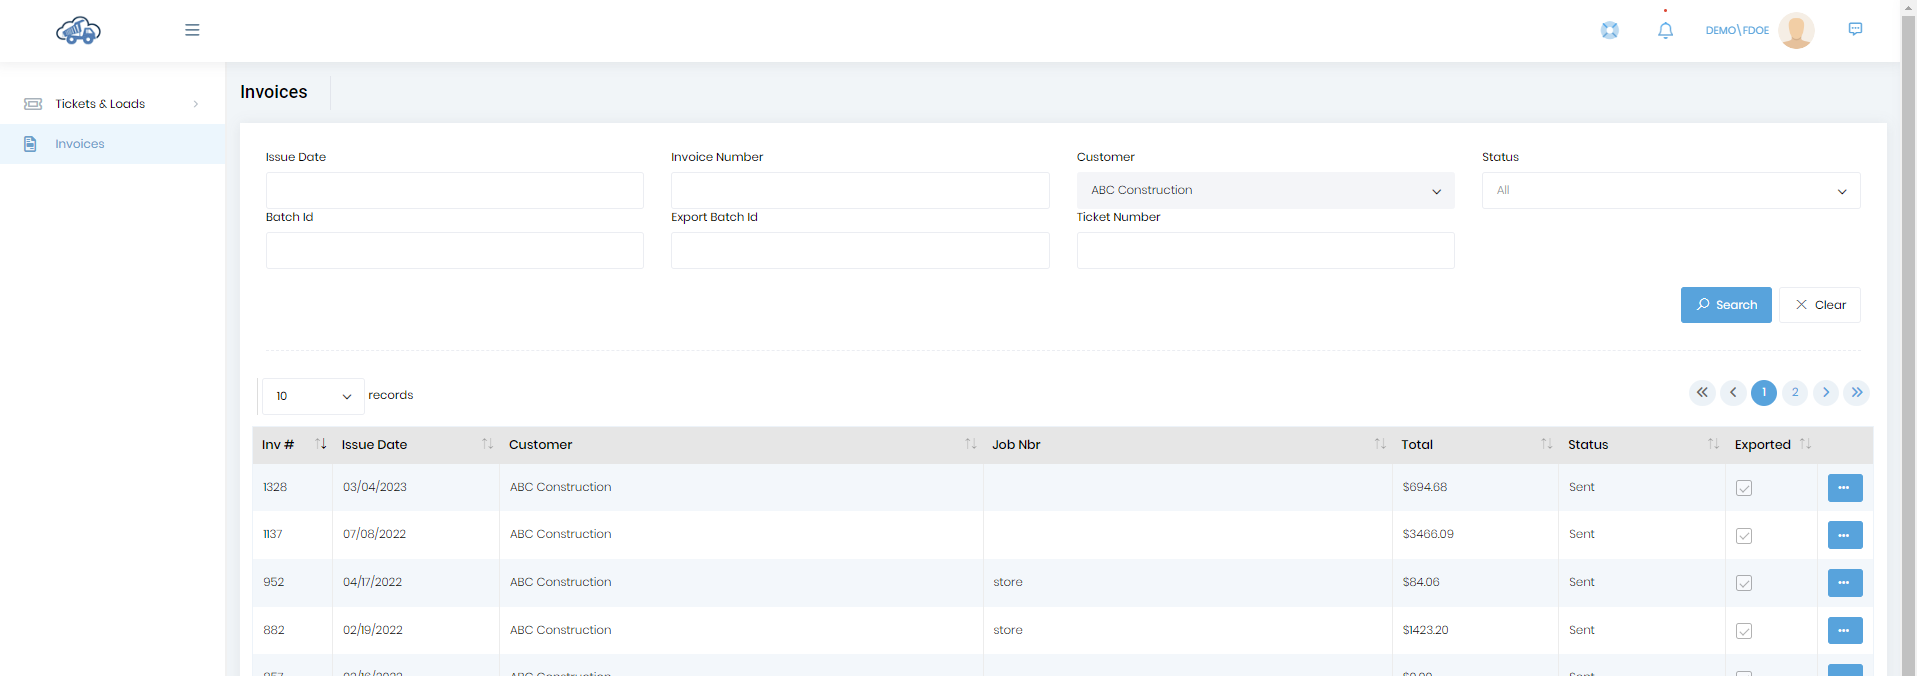Open the notifications bell
Screen dimensions: 1917x676
tap(1665, 31)
